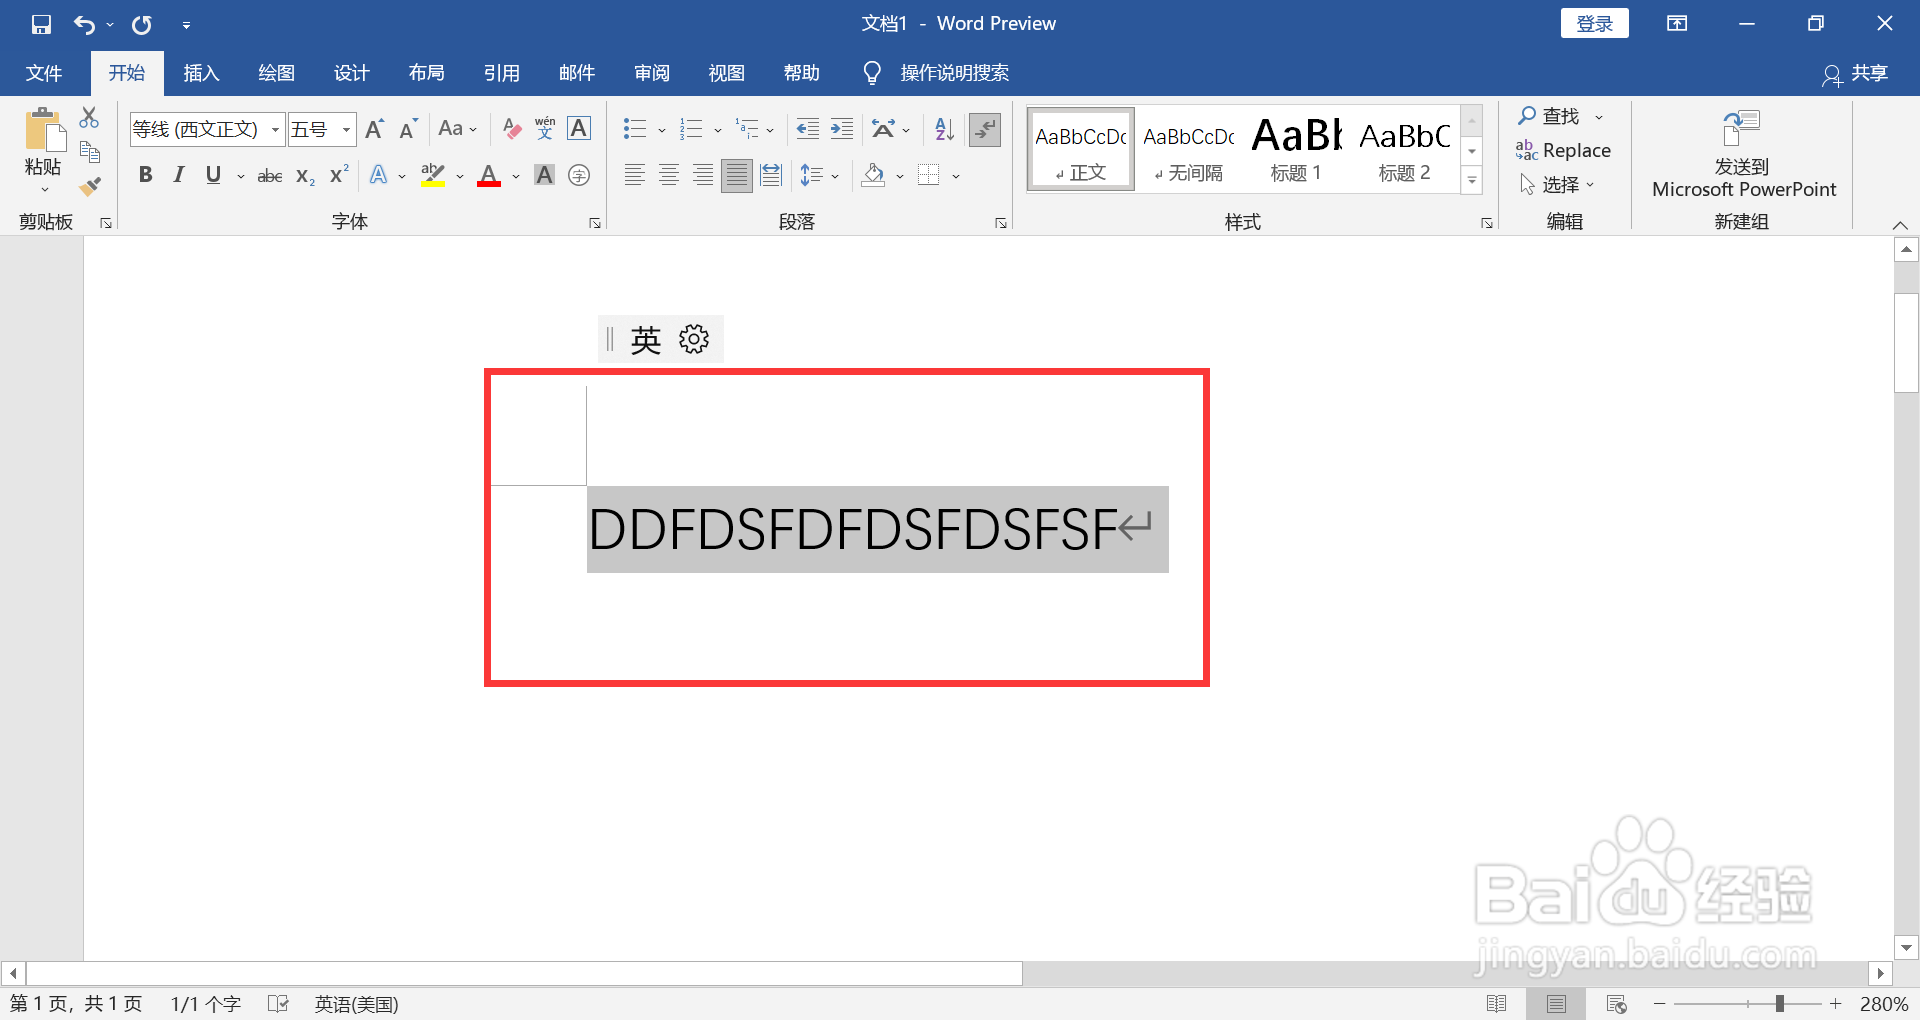Image resolution: width=1920 pixels, height=1020 pixels.
Task: Toggle subscript formatting
Action: tap(305, 176)
